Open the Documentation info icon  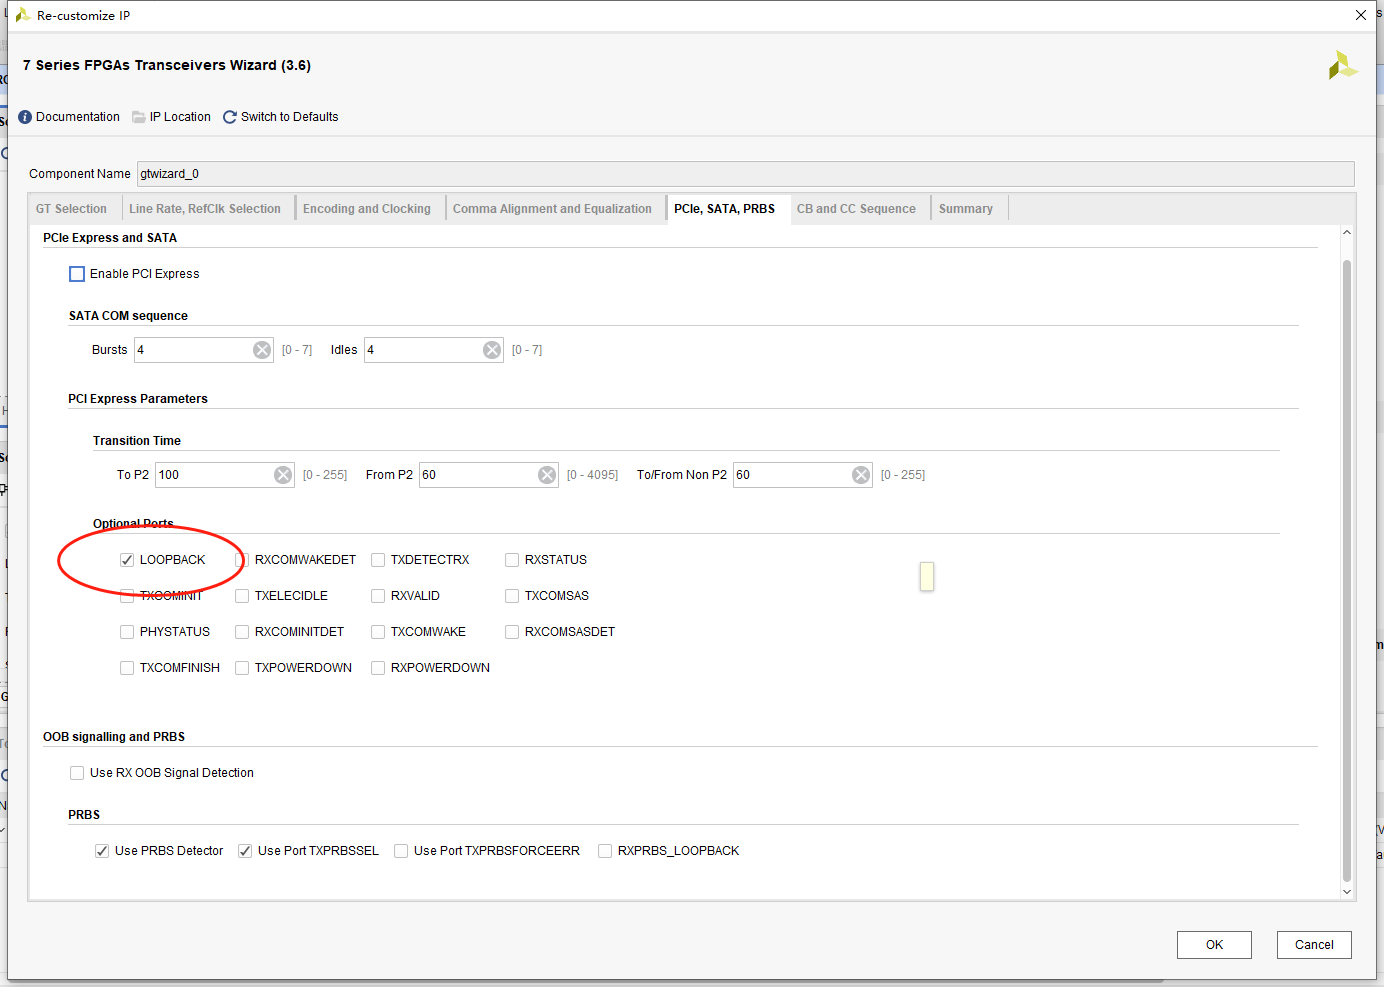point(25,117)
